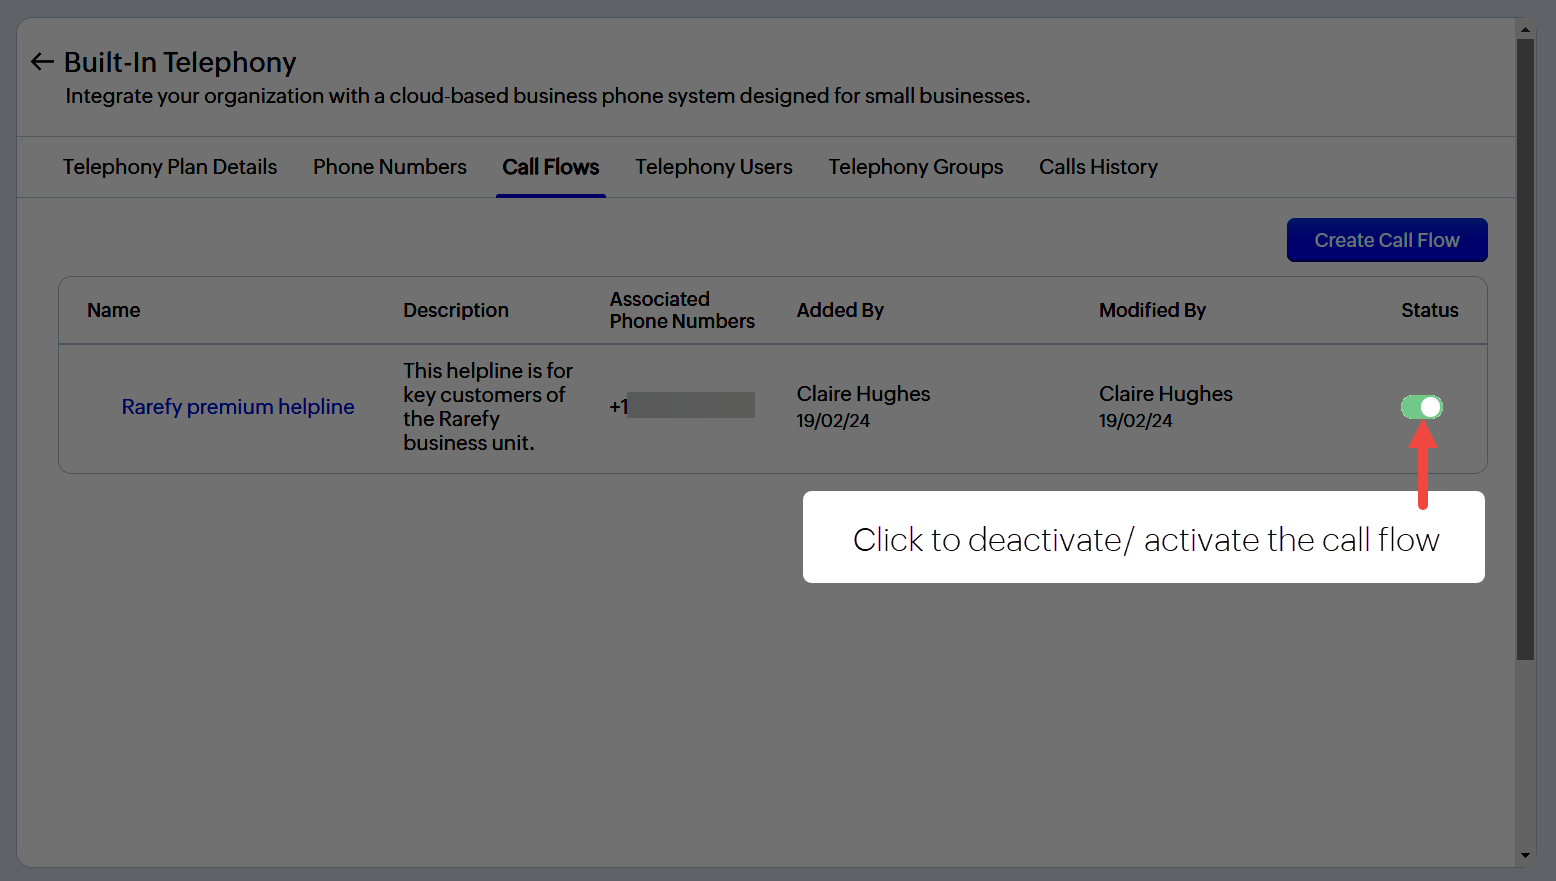
Task: Toggle the Rarefy premium helpline status switch
Action: tap(1421, 407)
